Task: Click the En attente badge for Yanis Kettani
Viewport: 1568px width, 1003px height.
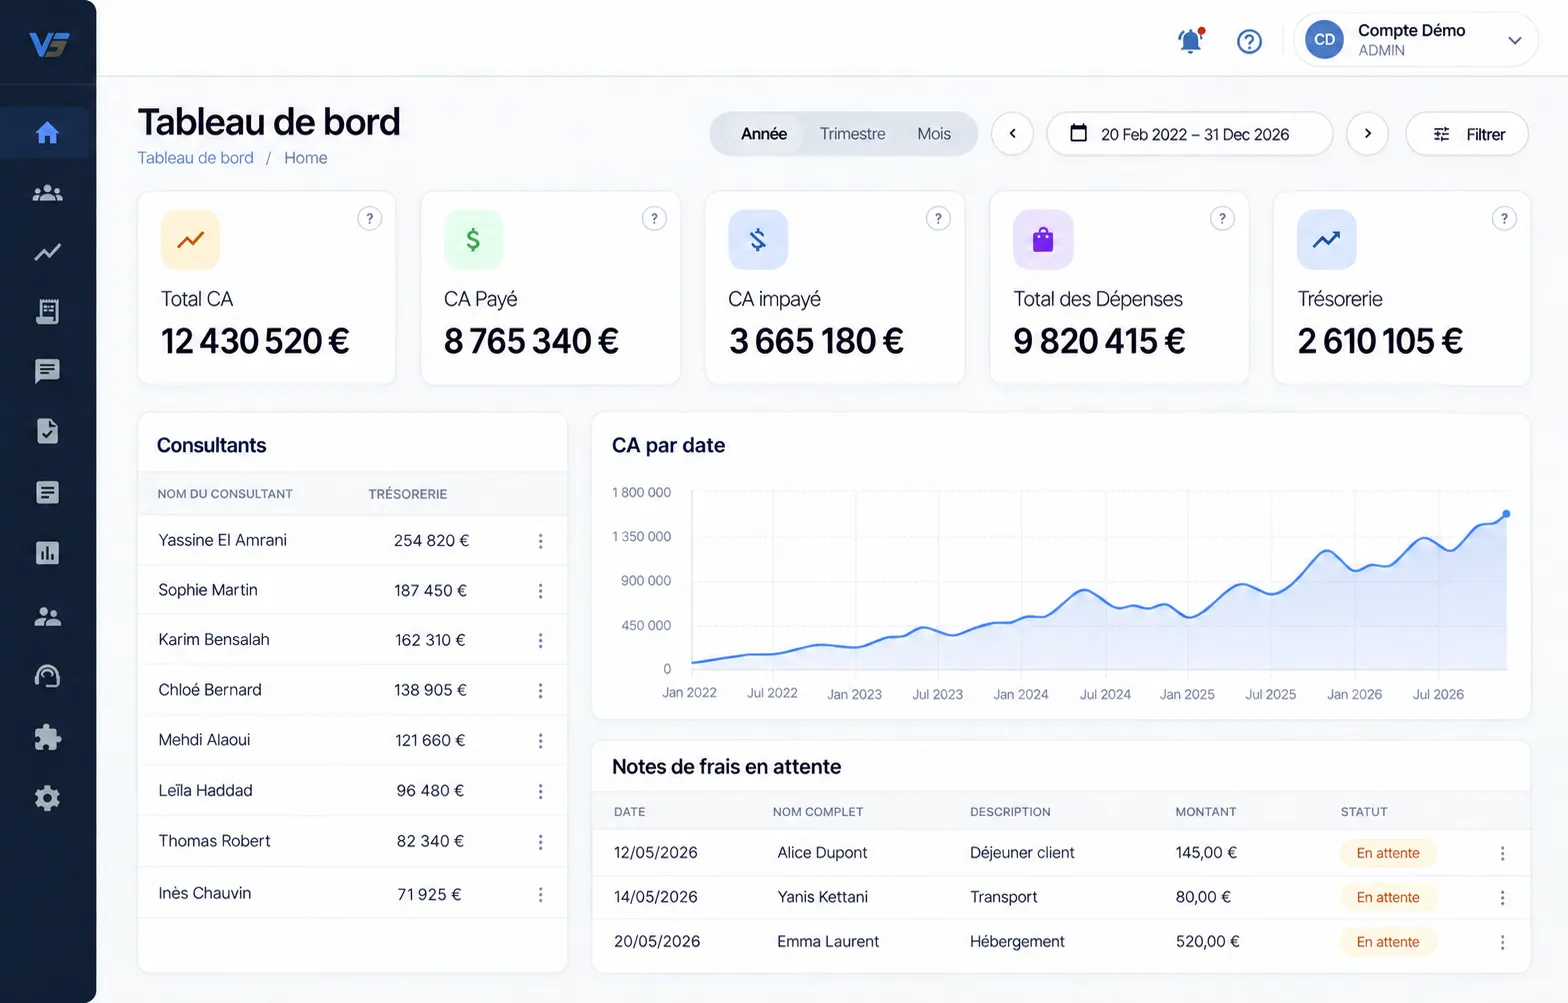Action: [1388, 897]
